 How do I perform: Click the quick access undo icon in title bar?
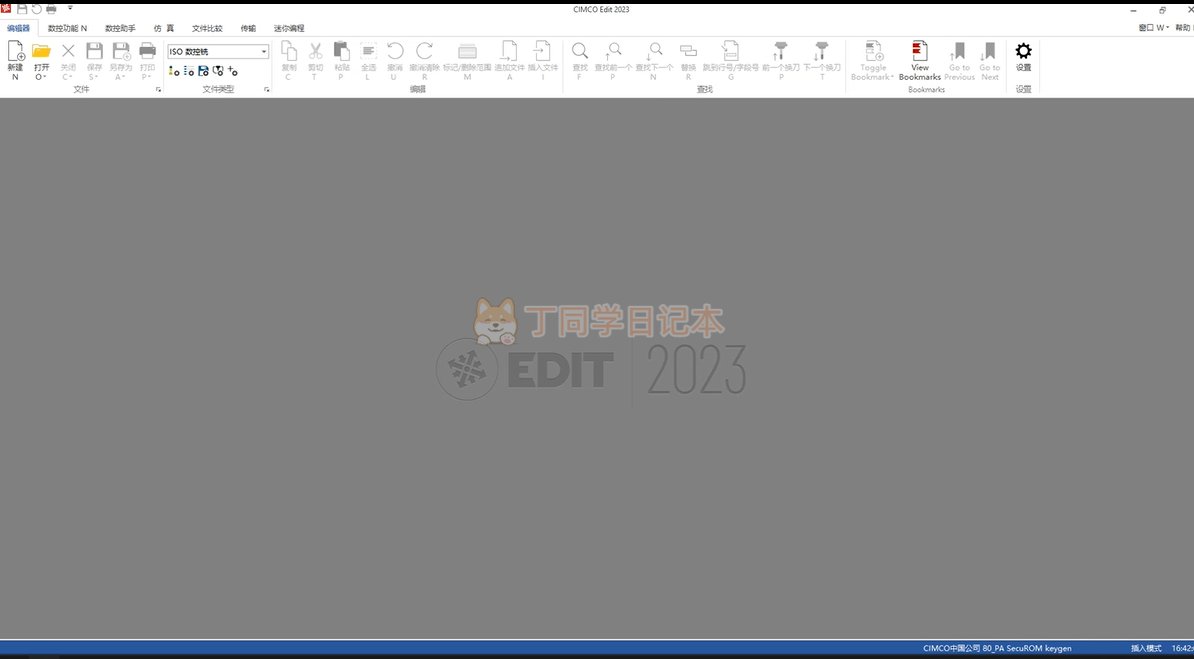tap(37, 9)
